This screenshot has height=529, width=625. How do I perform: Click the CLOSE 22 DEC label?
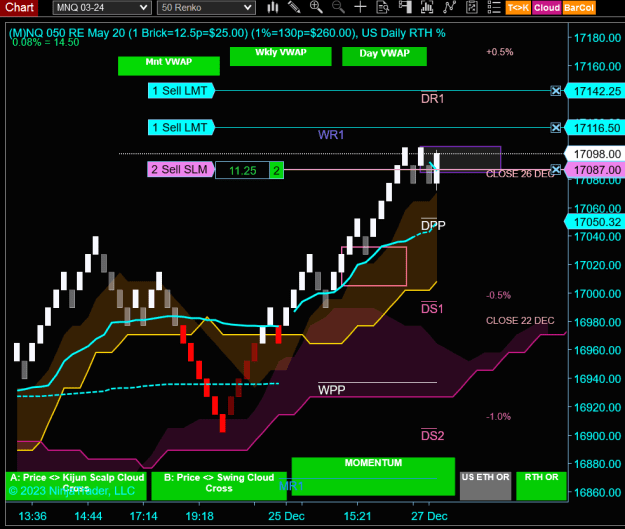coord(520,321)
